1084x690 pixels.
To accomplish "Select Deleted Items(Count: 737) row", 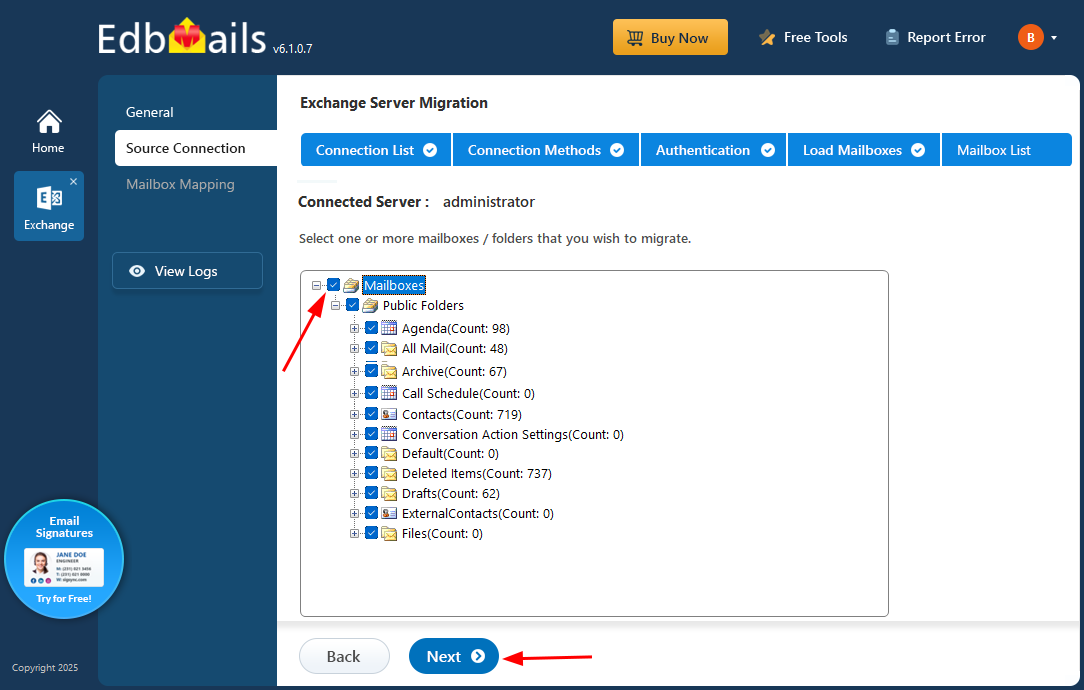I will click(x=476, y=474).
